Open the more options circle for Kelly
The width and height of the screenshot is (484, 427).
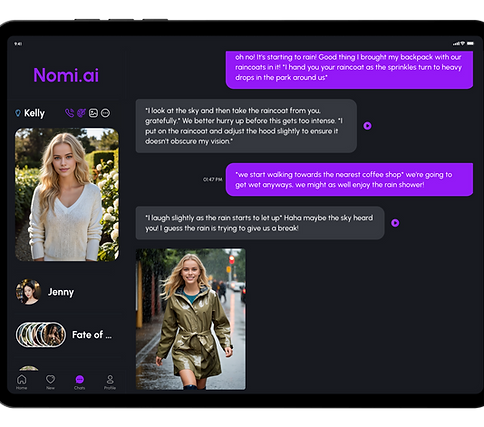[105, 113]
